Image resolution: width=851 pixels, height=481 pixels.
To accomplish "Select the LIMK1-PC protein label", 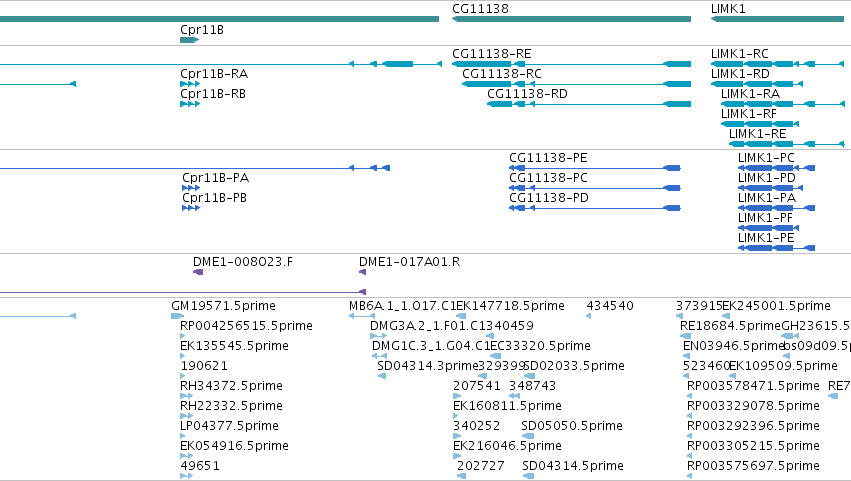I will (x=766, y=158).
